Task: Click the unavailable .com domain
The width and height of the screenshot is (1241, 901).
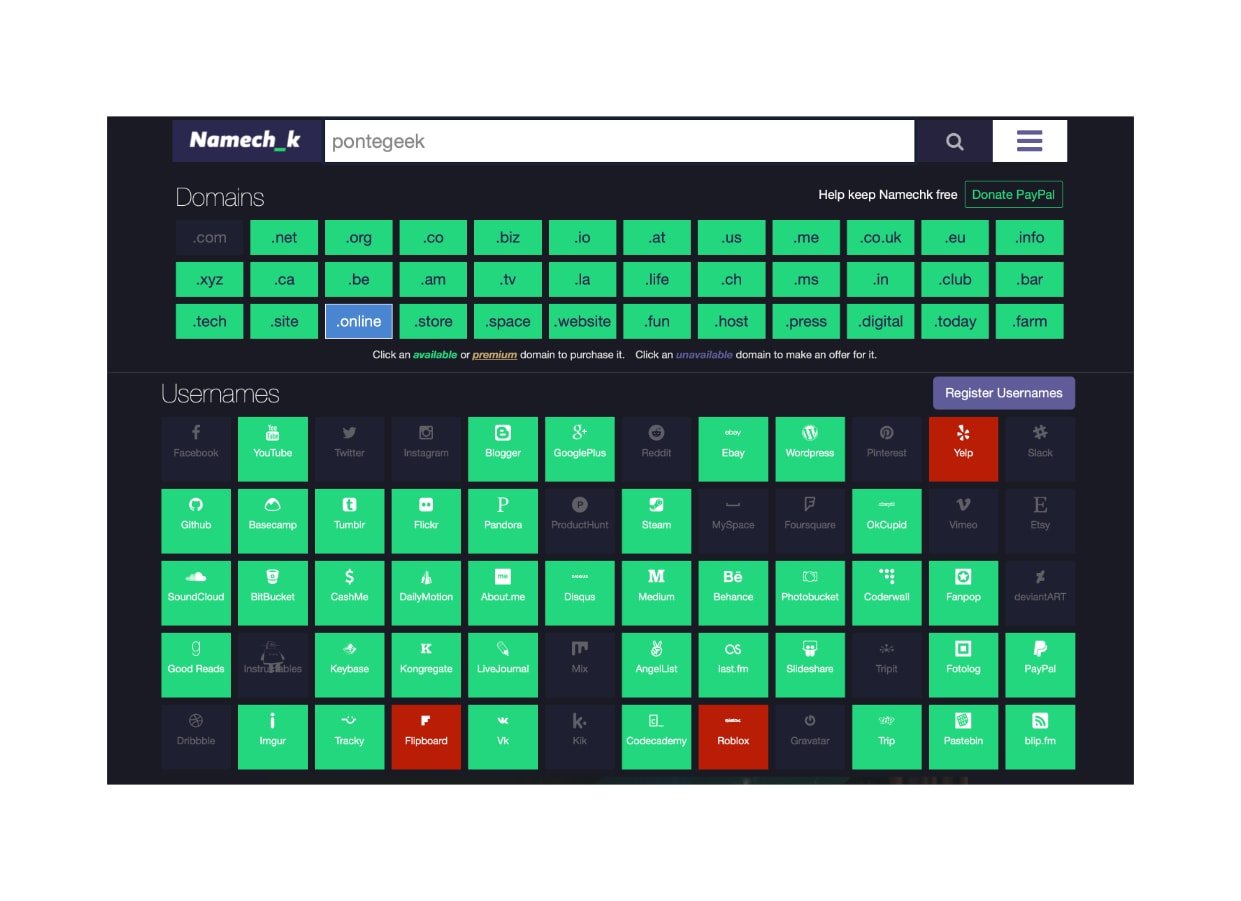Action: (x=210, y=238)
